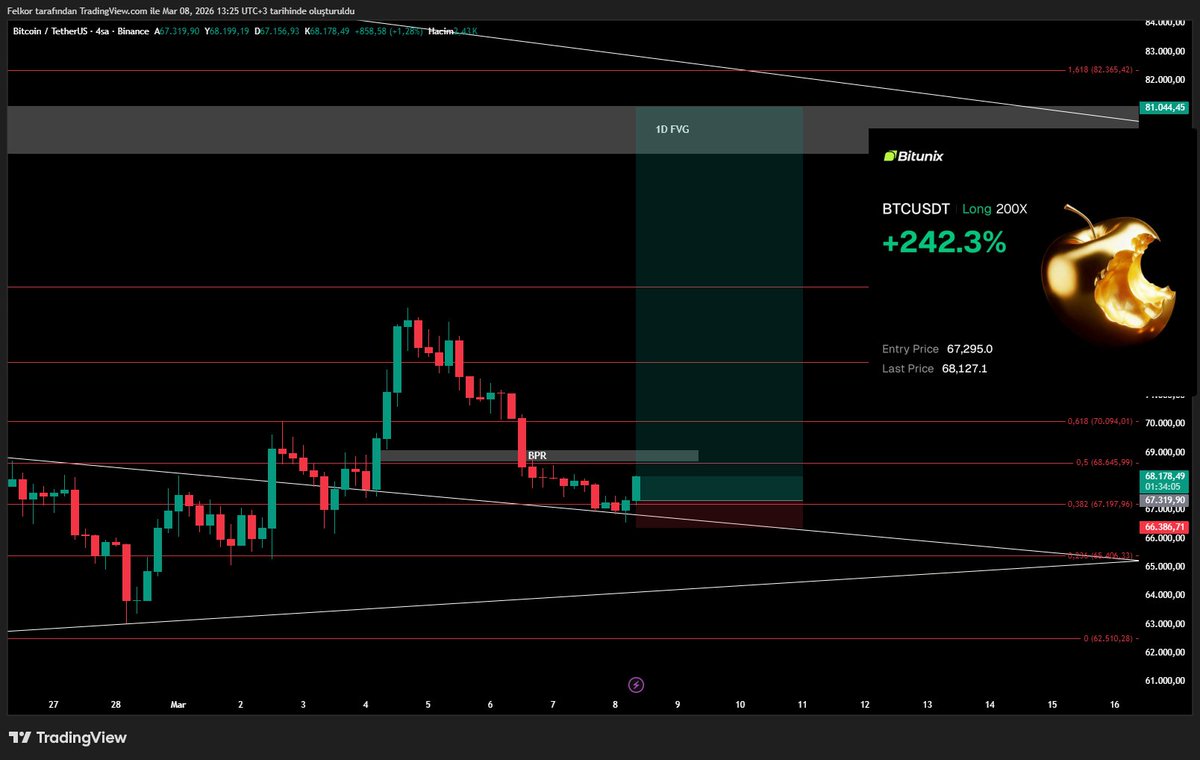Click the high value 68.199,19 in header
This screenshot has height=760, width=1200.
coord(228,31)
